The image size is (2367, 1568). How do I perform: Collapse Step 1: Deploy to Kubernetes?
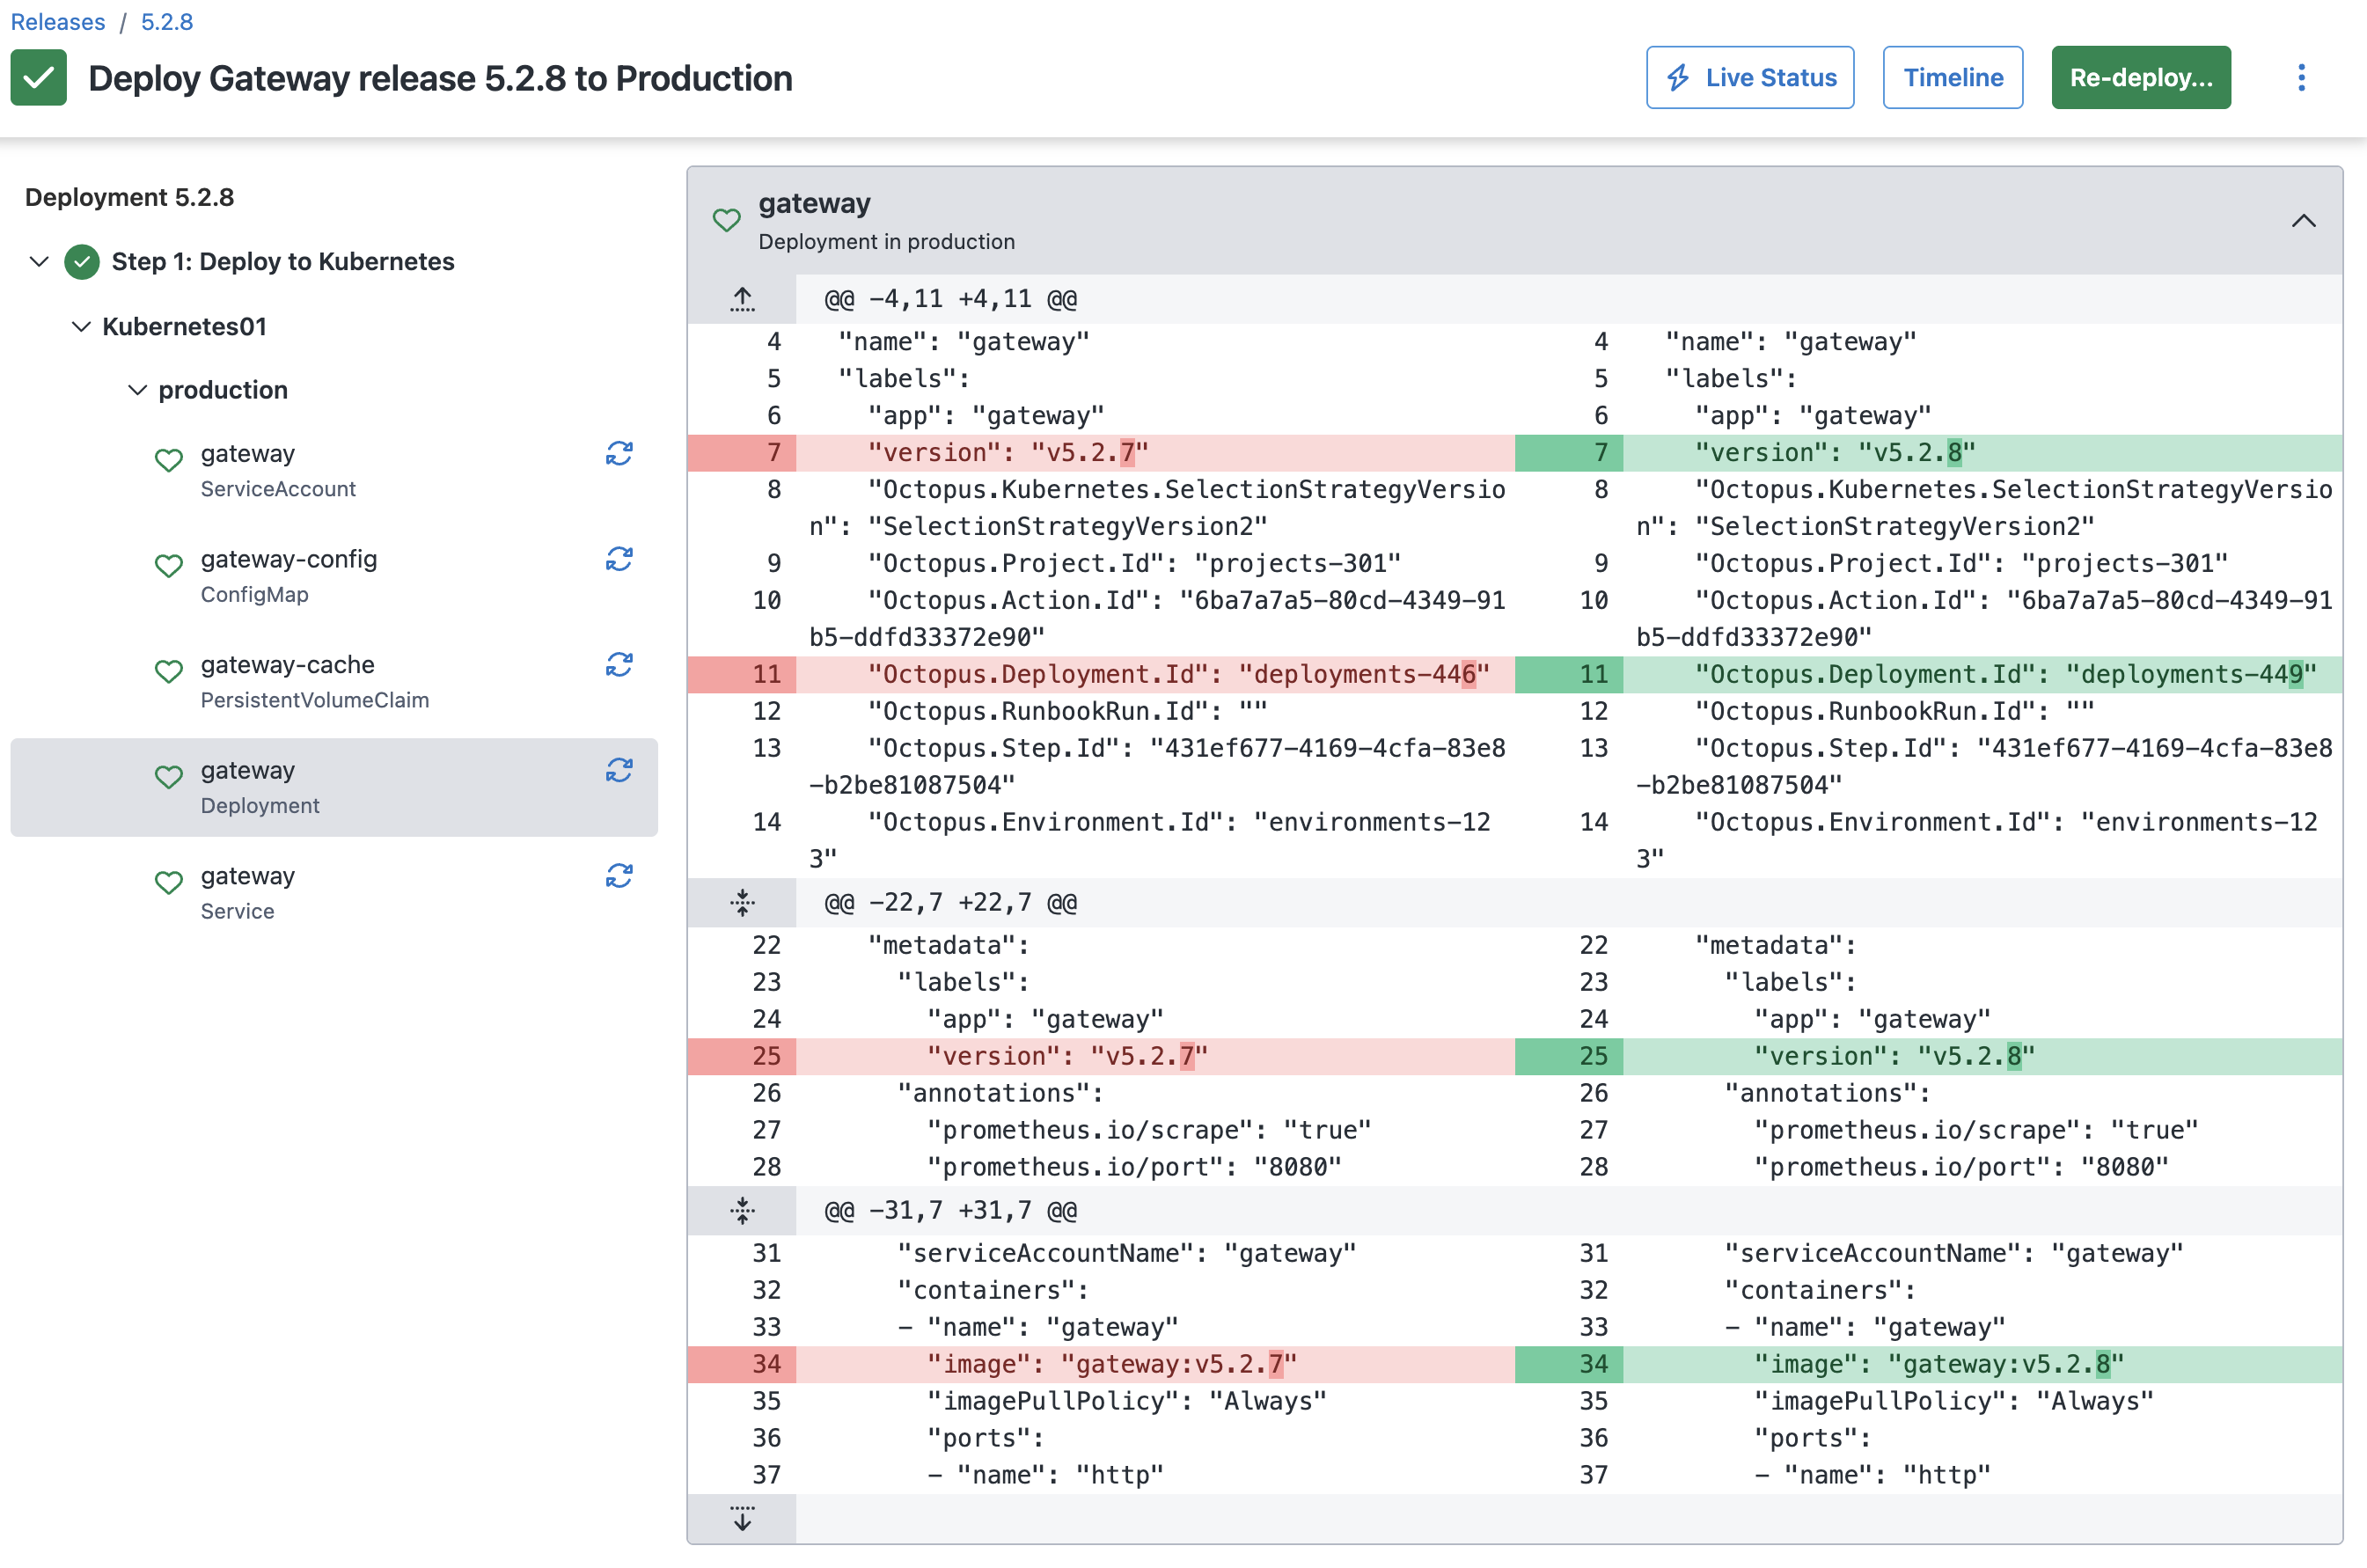pyautogui.click(x=39, y=262)
